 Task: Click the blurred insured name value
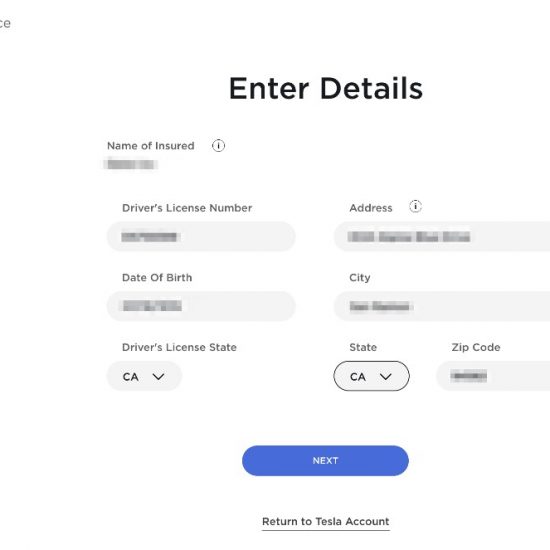[130, 164]
